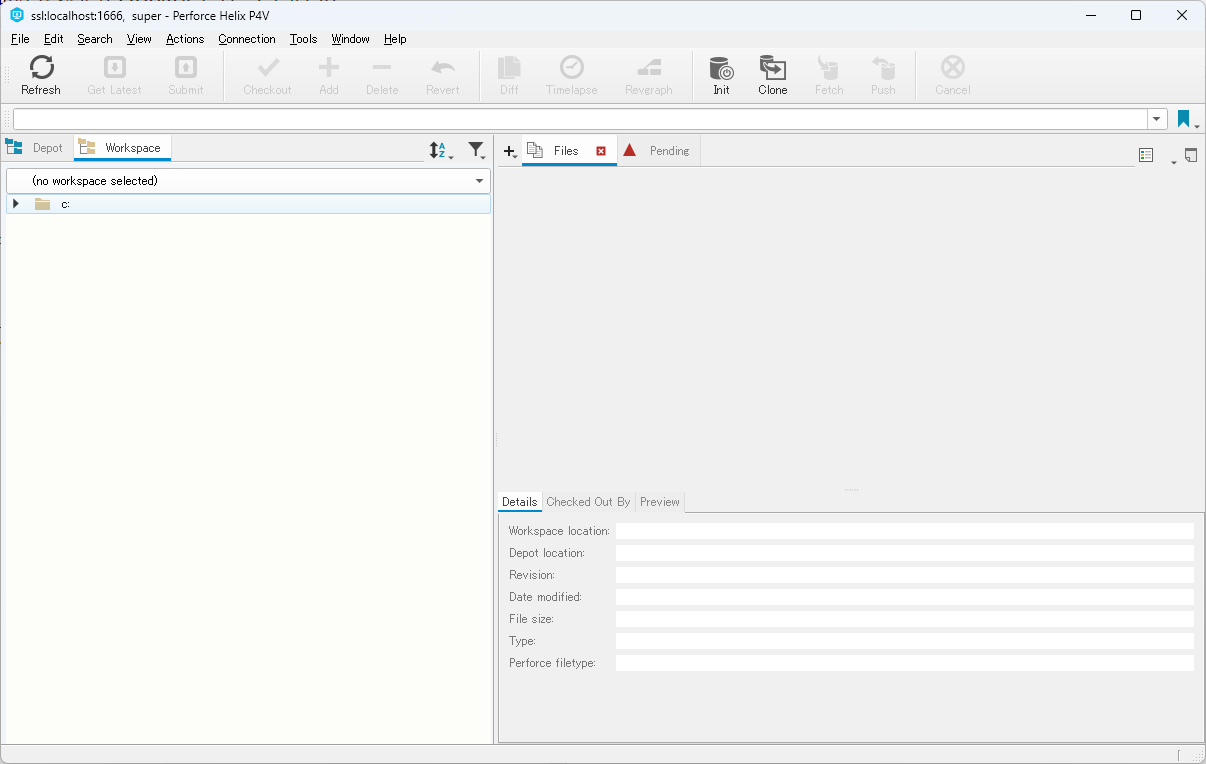
Task: Click the detach pane window icon
Action: [x=1191, y=155]
